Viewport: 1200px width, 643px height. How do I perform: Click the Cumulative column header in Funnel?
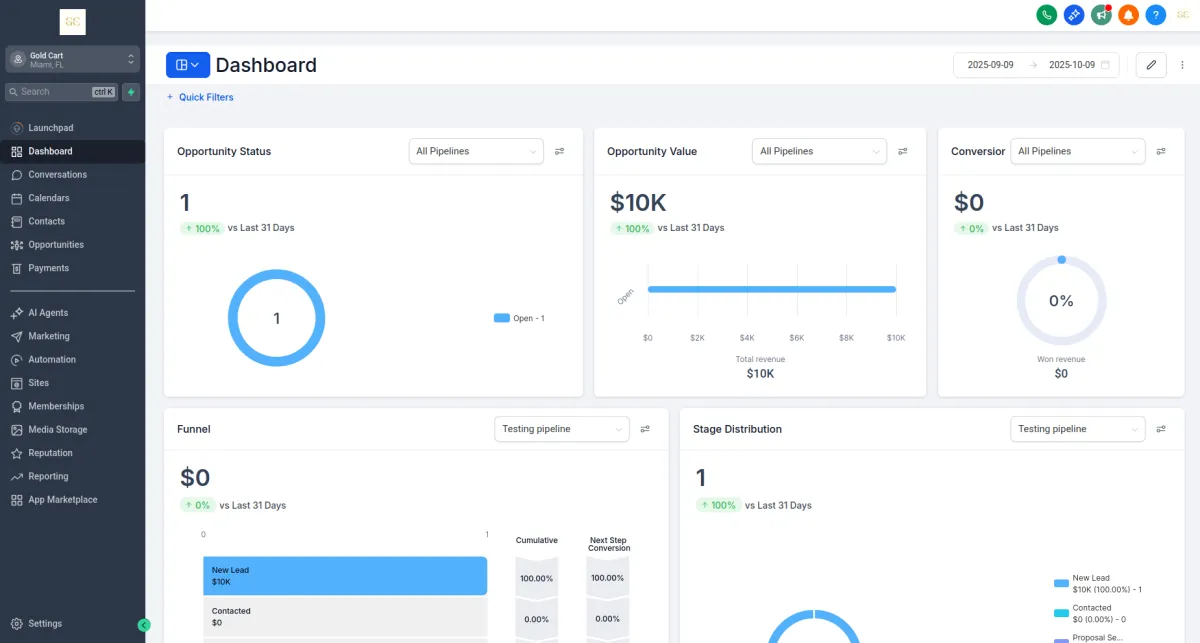tap(537, 540)
